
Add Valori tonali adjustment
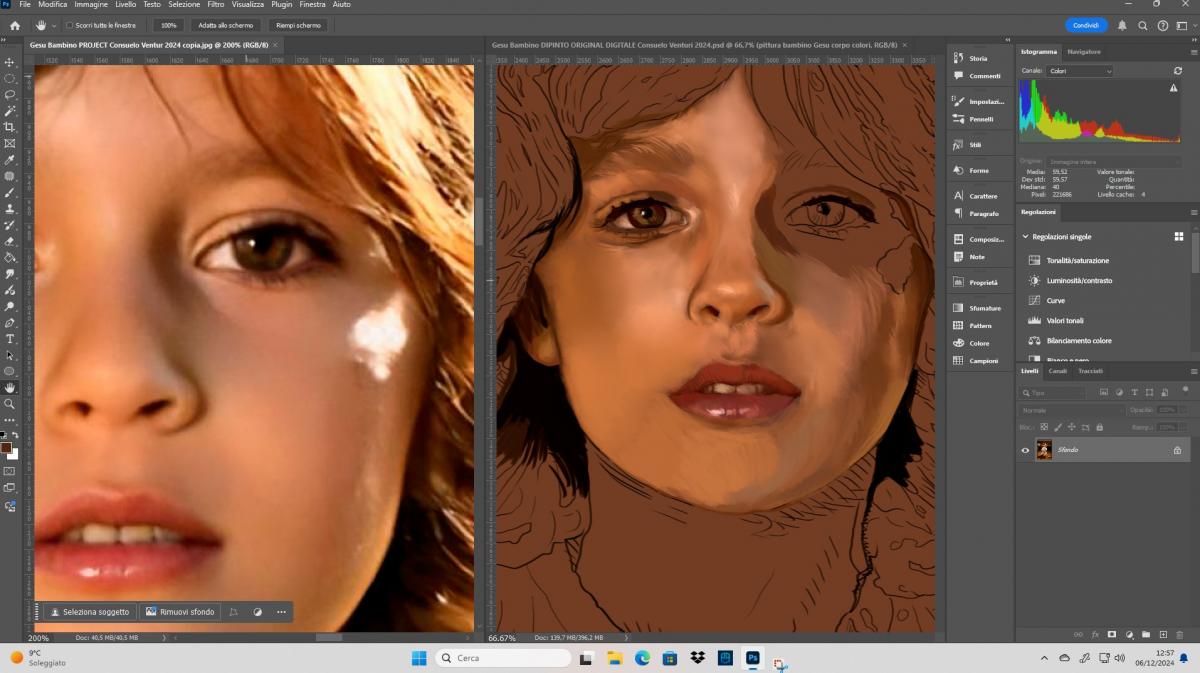pos(1056,320)
